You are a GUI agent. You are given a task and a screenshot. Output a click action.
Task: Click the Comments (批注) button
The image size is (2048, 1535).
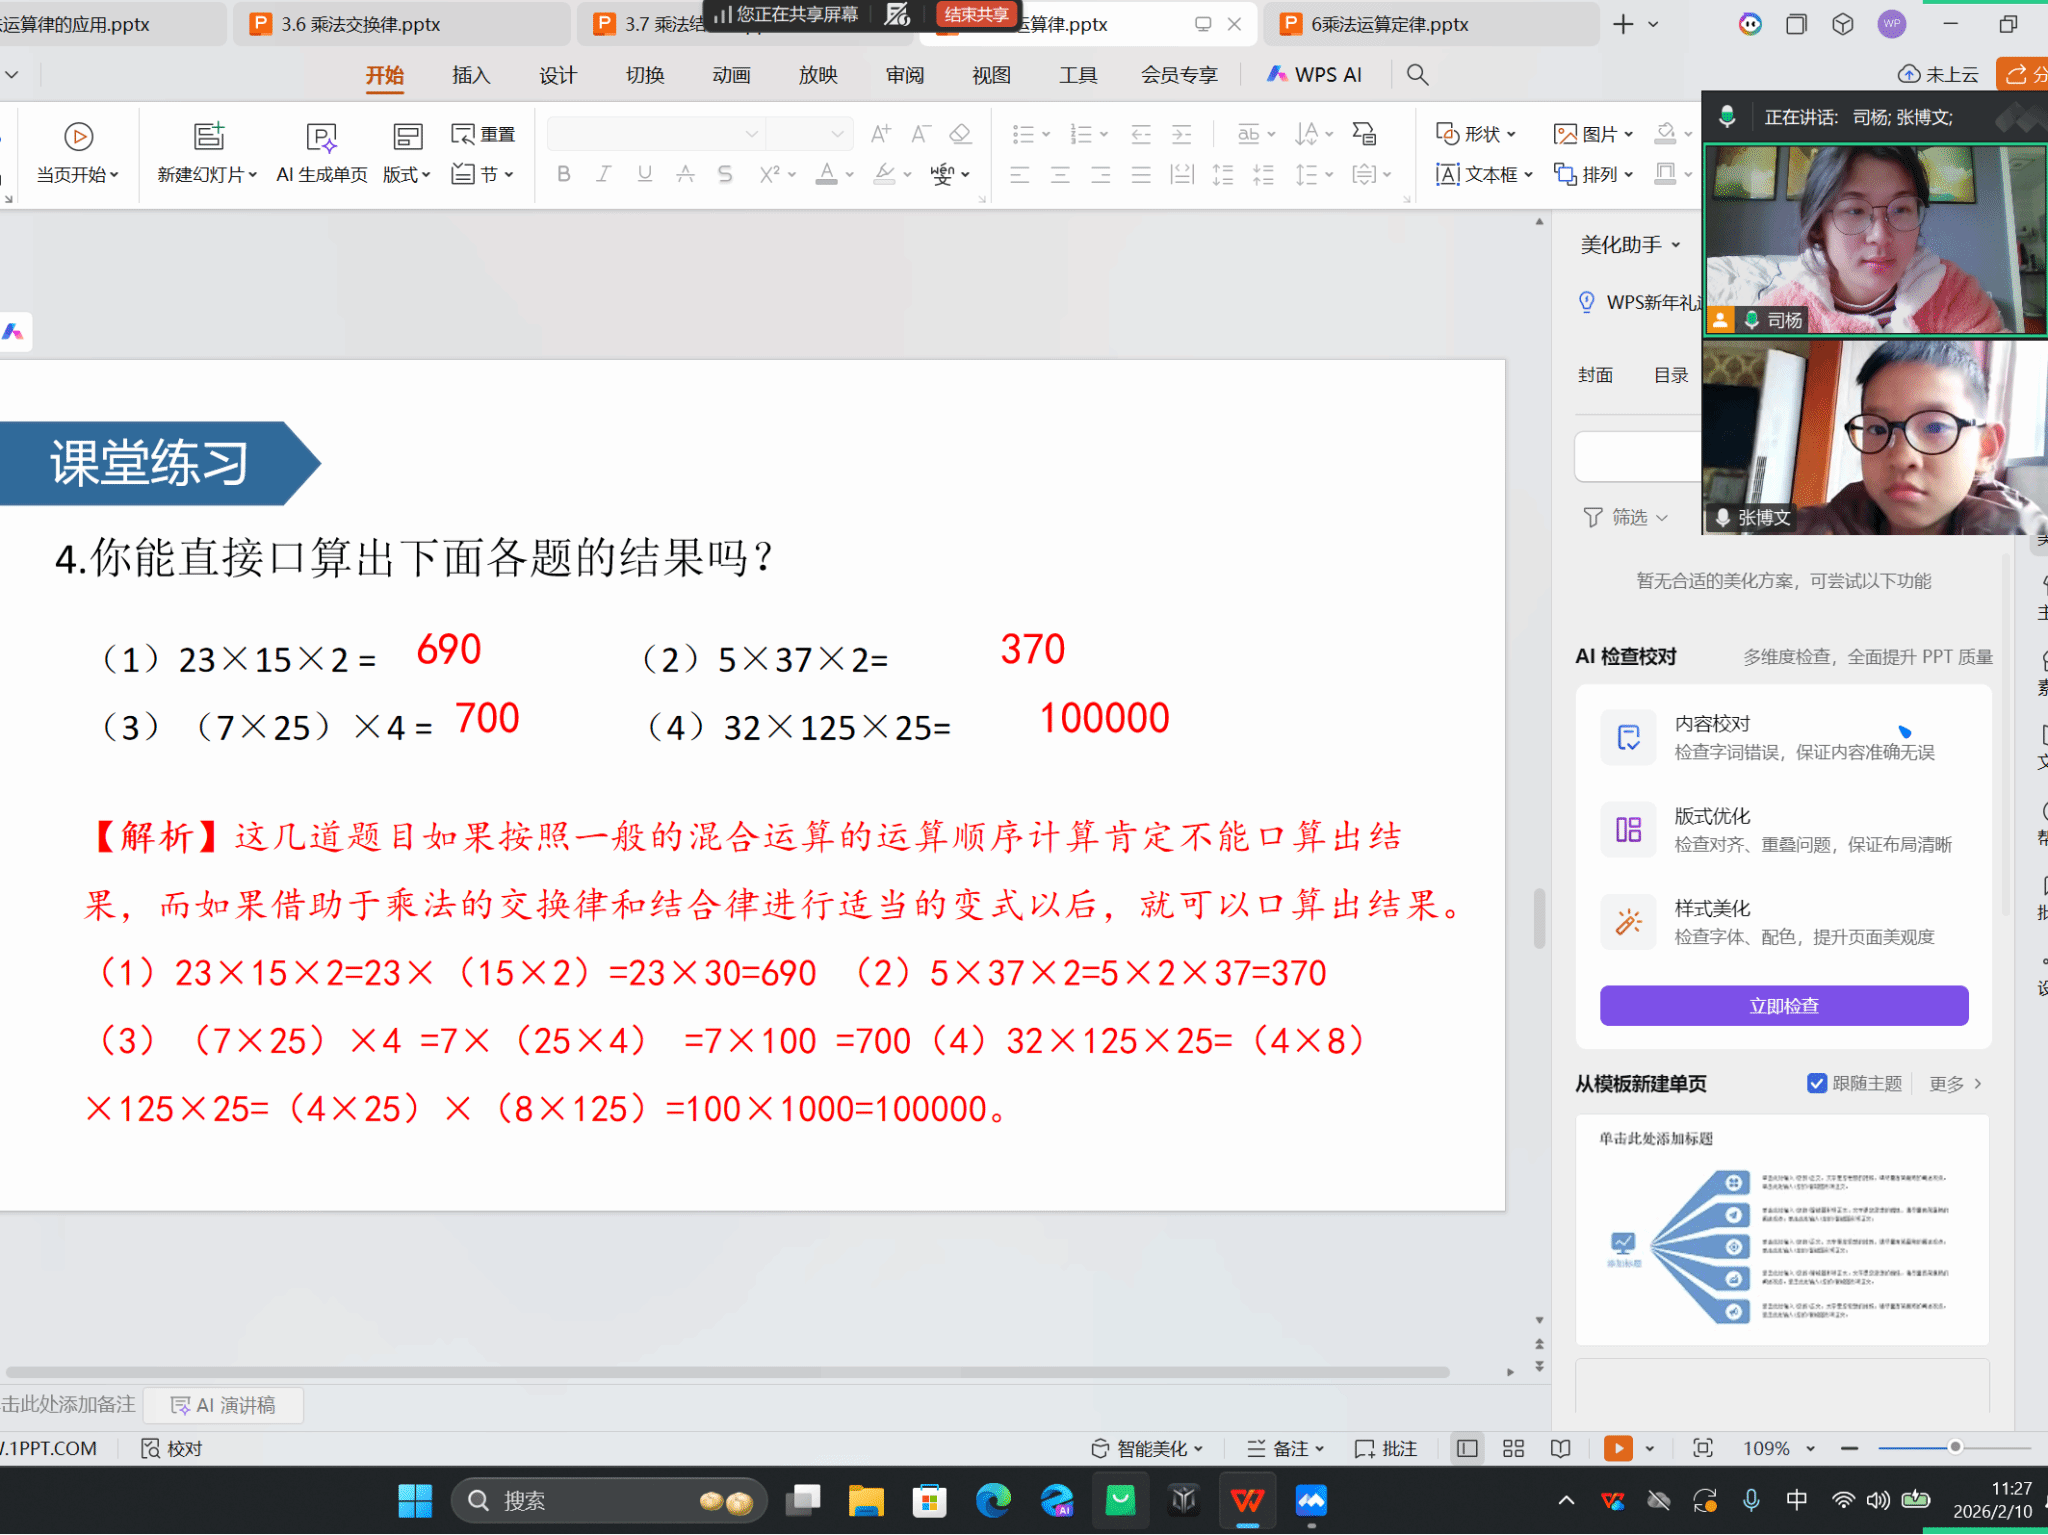click(x=1386, y=1448)
